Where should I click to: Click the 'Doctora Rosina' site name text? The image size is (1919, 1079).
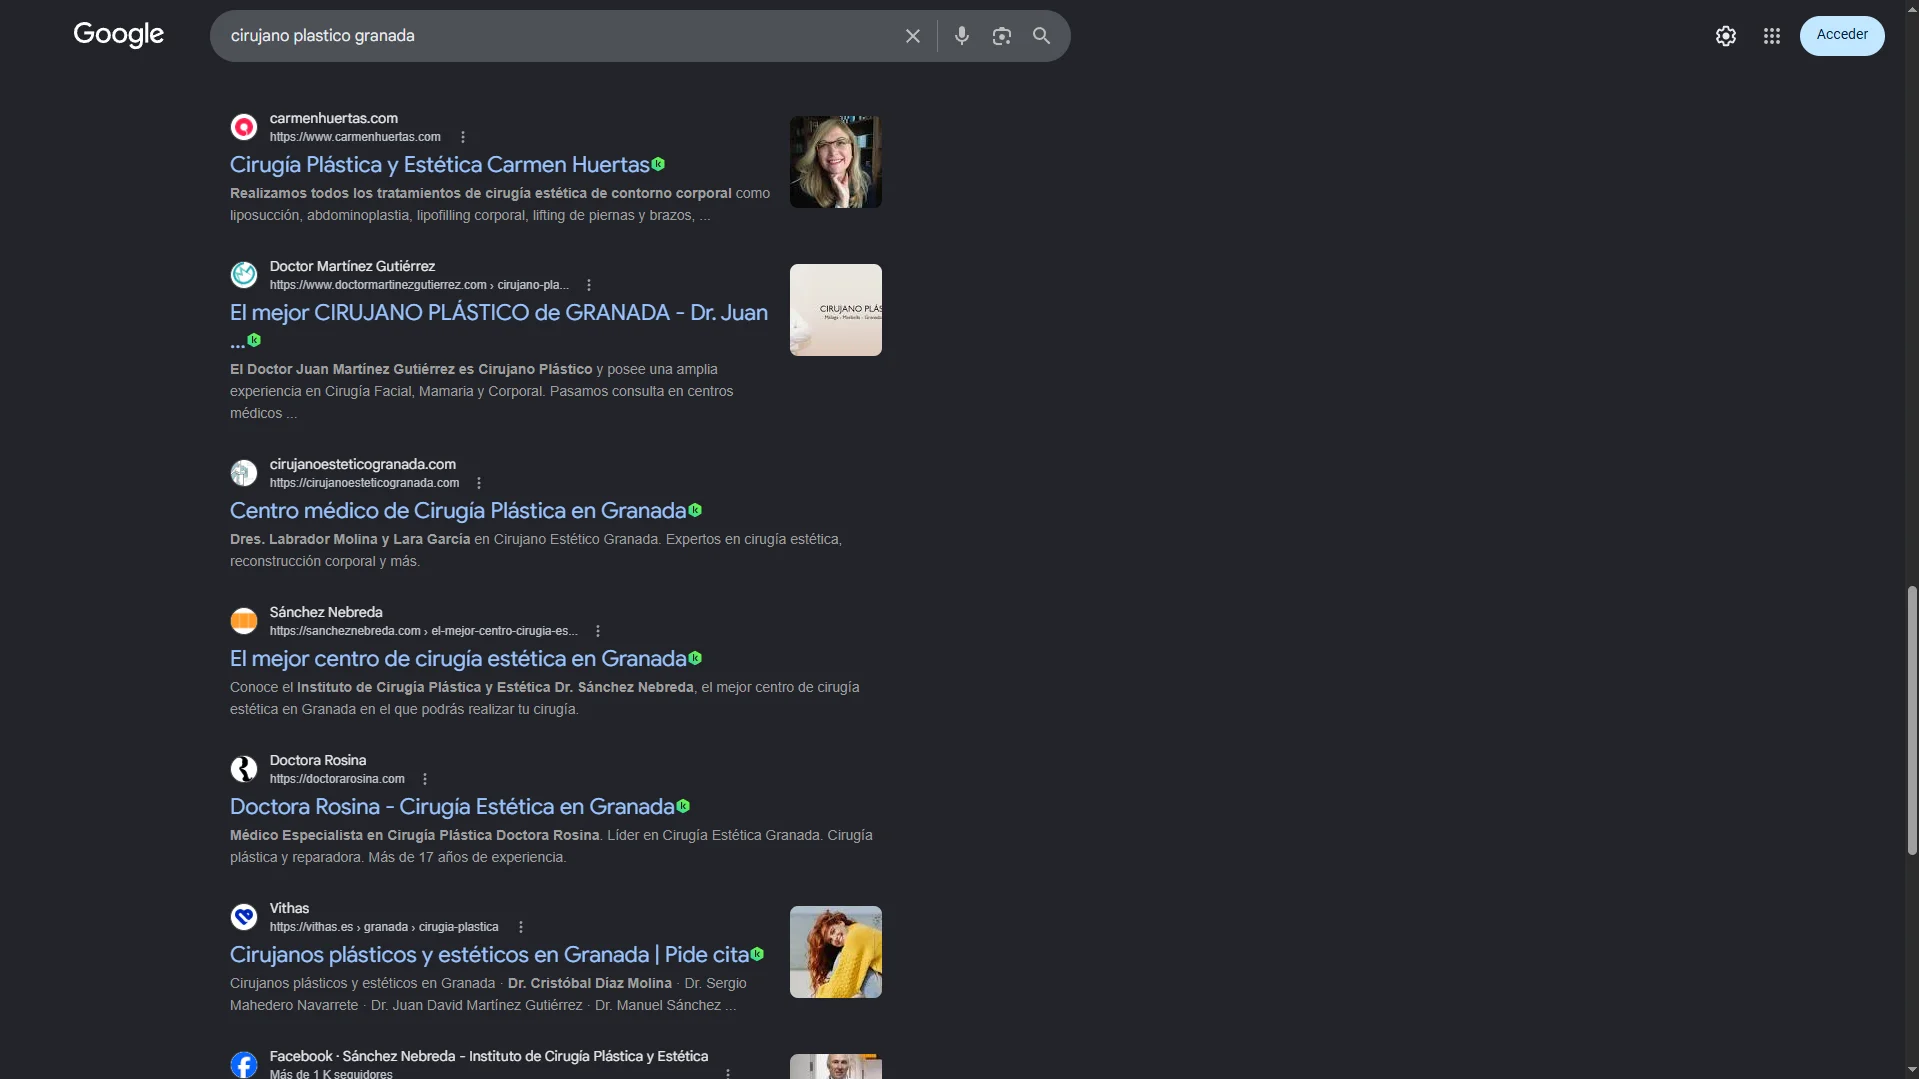(318, 760)
